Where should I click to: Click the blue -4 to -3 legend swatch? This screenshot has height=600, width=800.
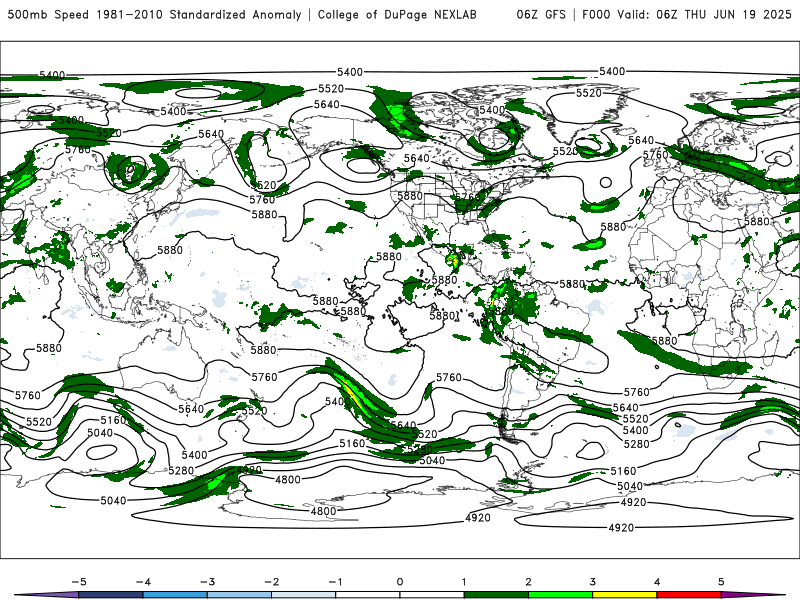tap(175, 595)
